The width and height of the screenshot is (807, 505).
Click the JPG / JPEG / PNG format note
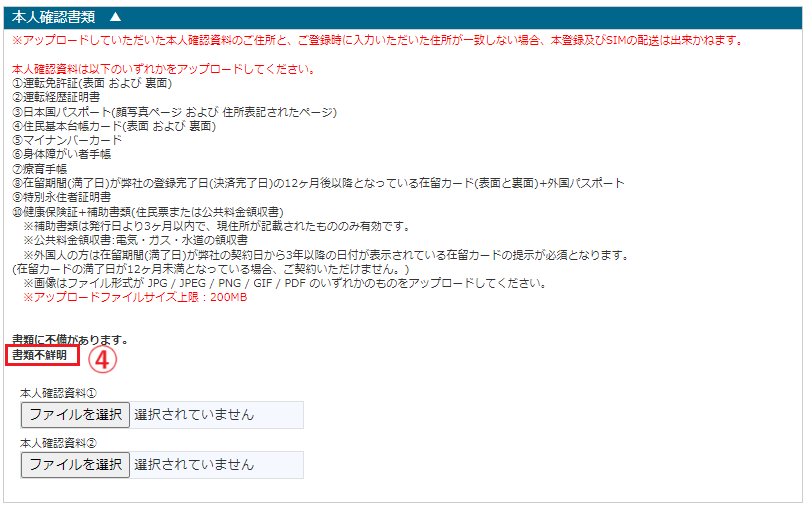click(285, 283)
